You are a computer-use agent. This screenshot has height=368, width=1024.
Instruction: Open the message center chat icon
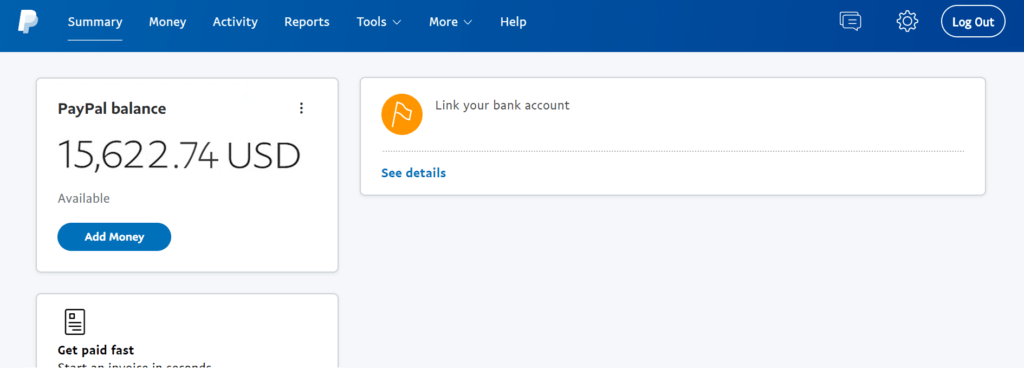[850, 22]
